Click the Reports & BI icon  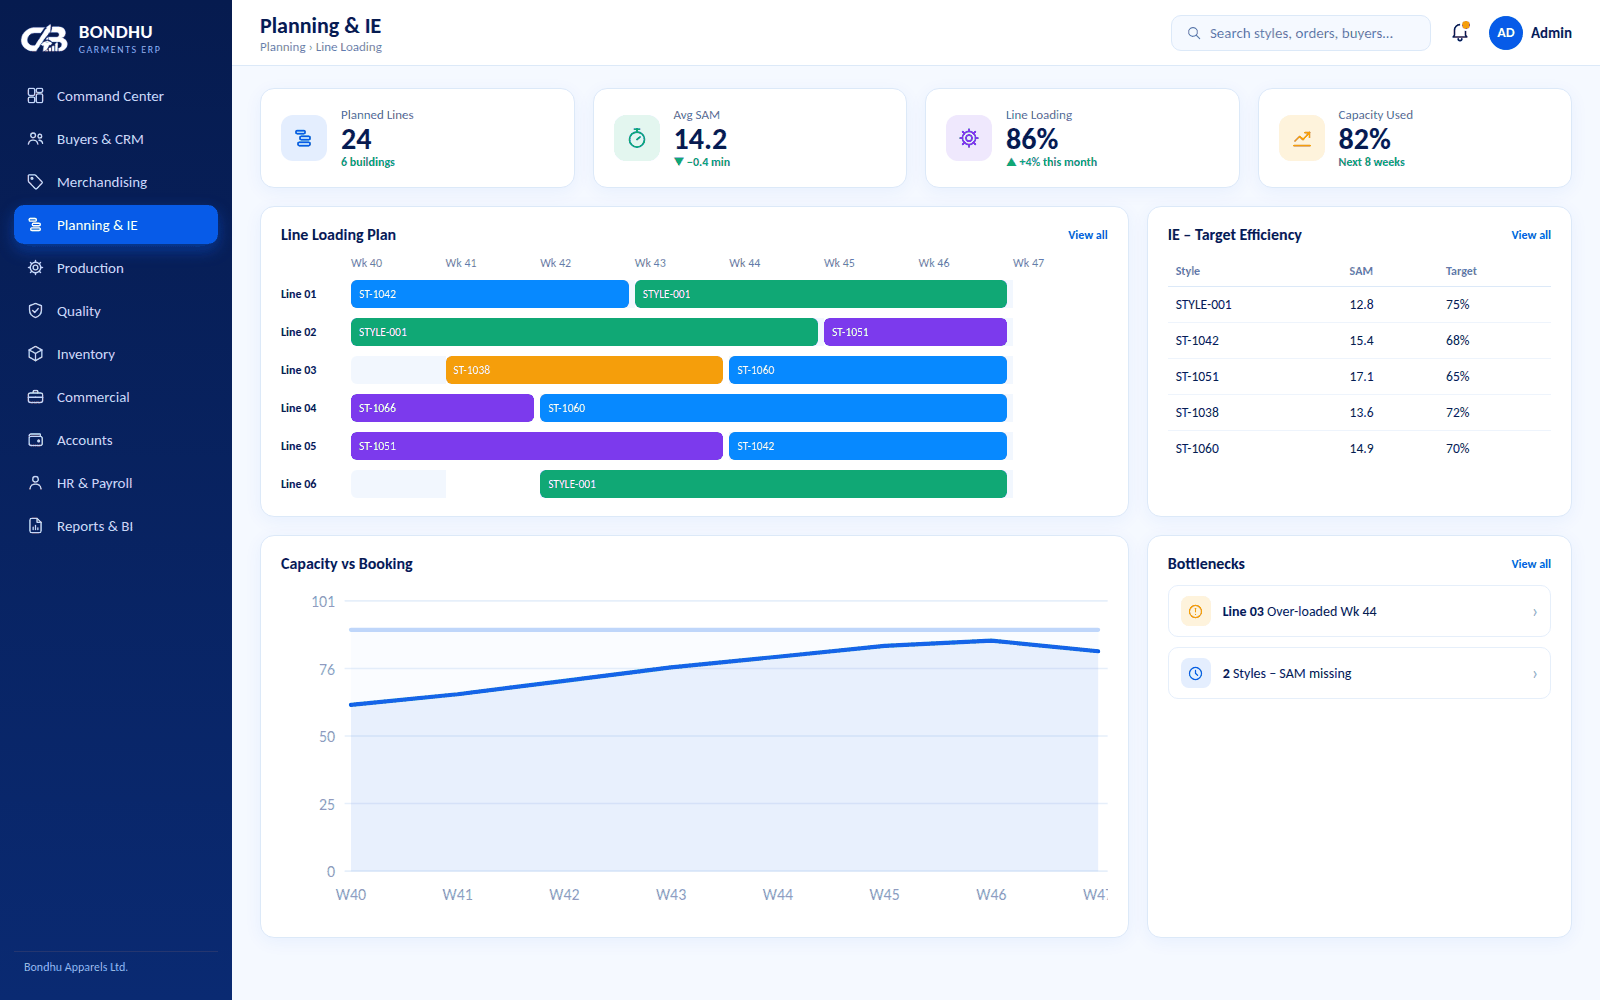(x=35, y=526)
